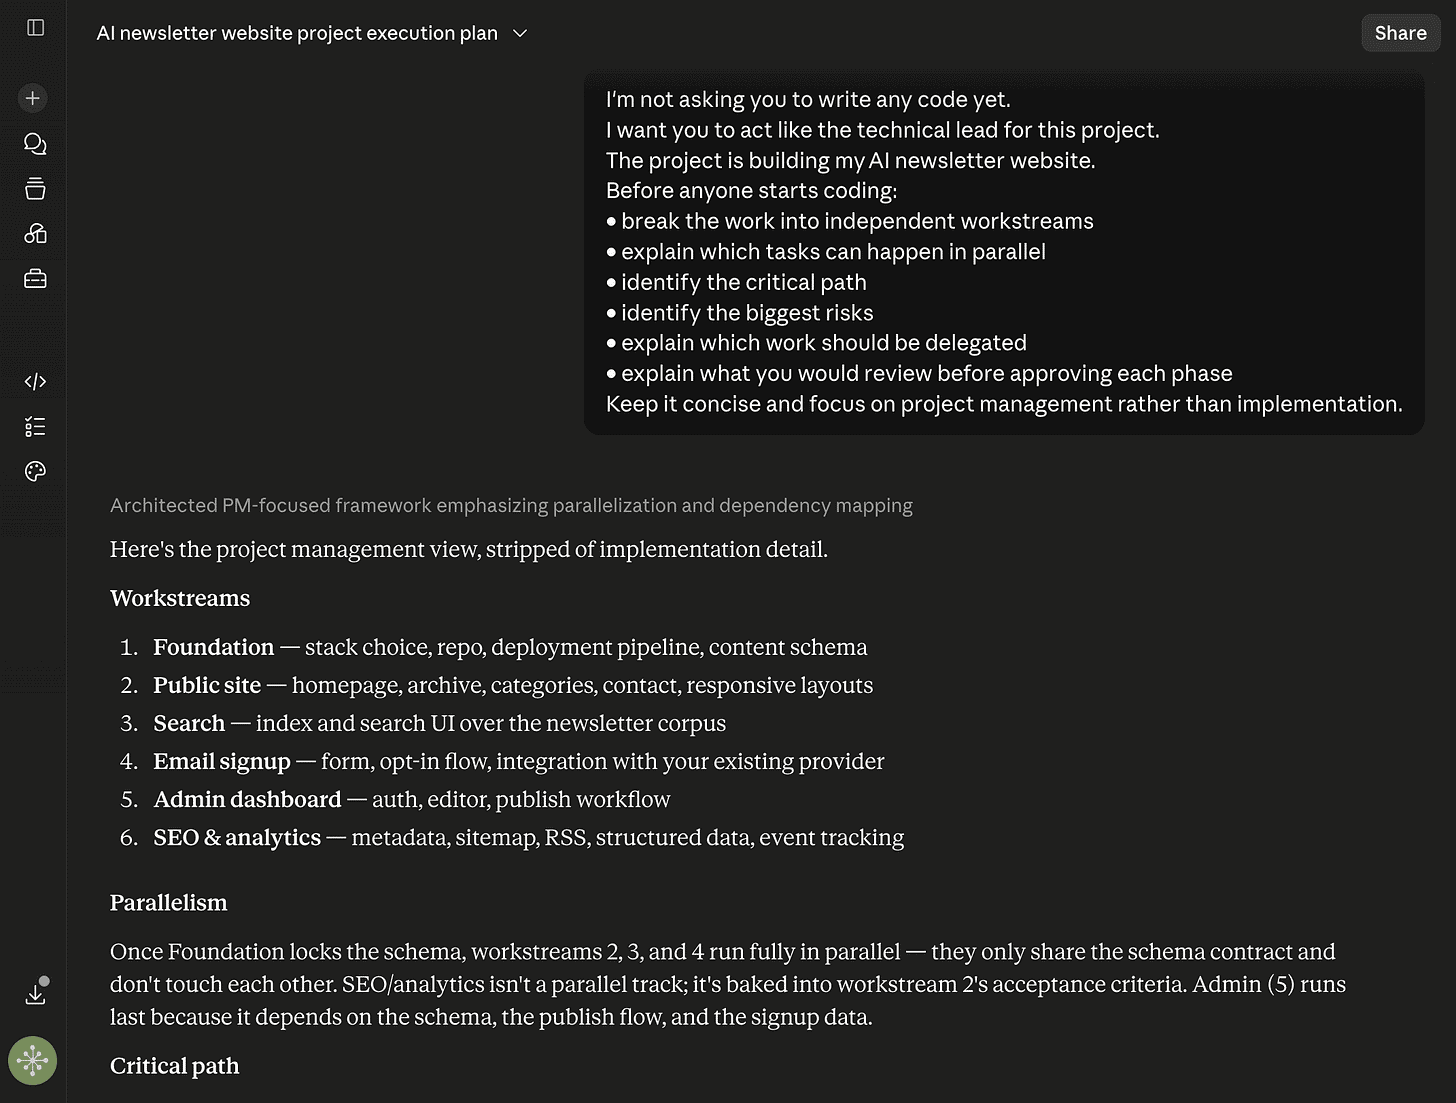Open the user avatar at bottom left

pyautogui.click(x=33, y=1061)
